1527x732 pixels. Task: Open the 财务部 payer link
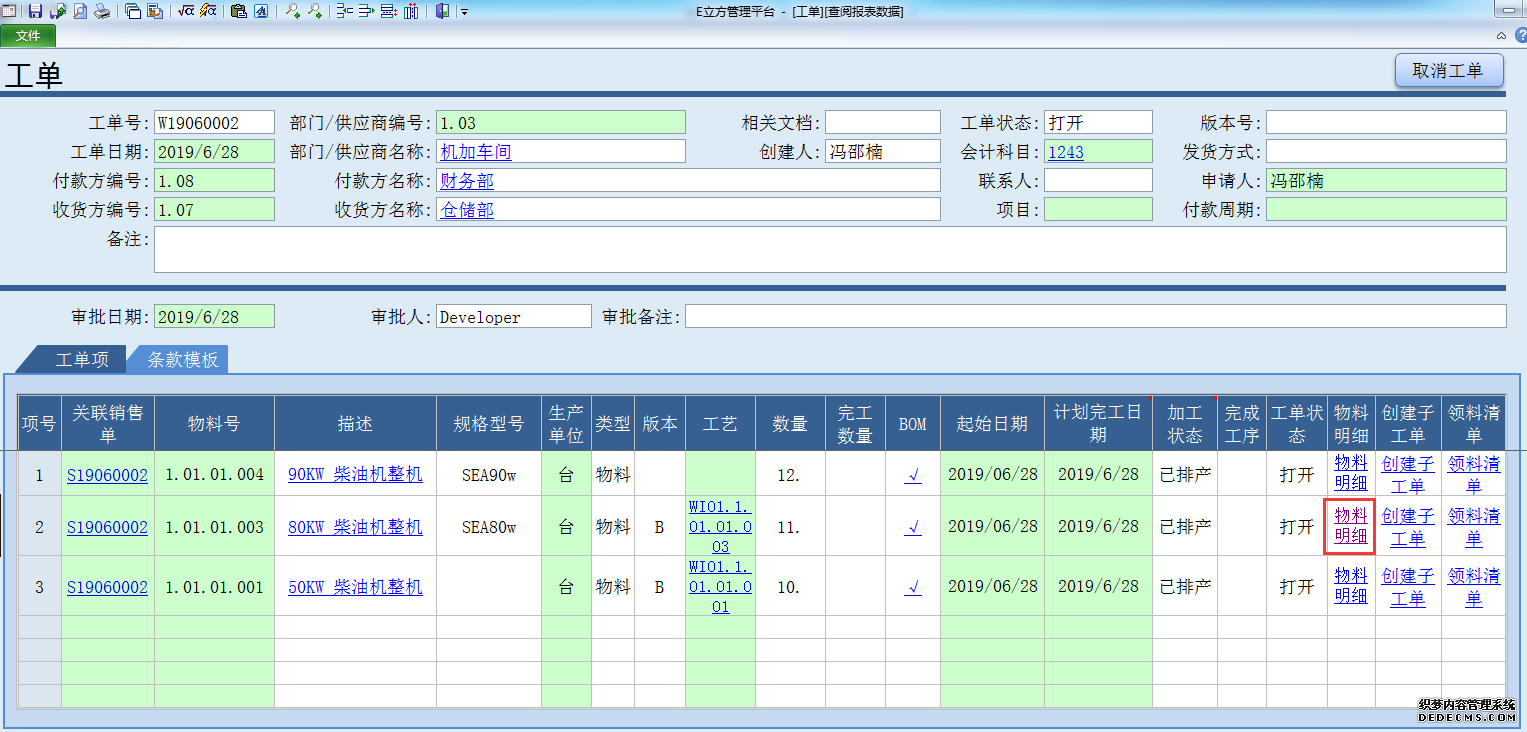[x=467, y=181]
